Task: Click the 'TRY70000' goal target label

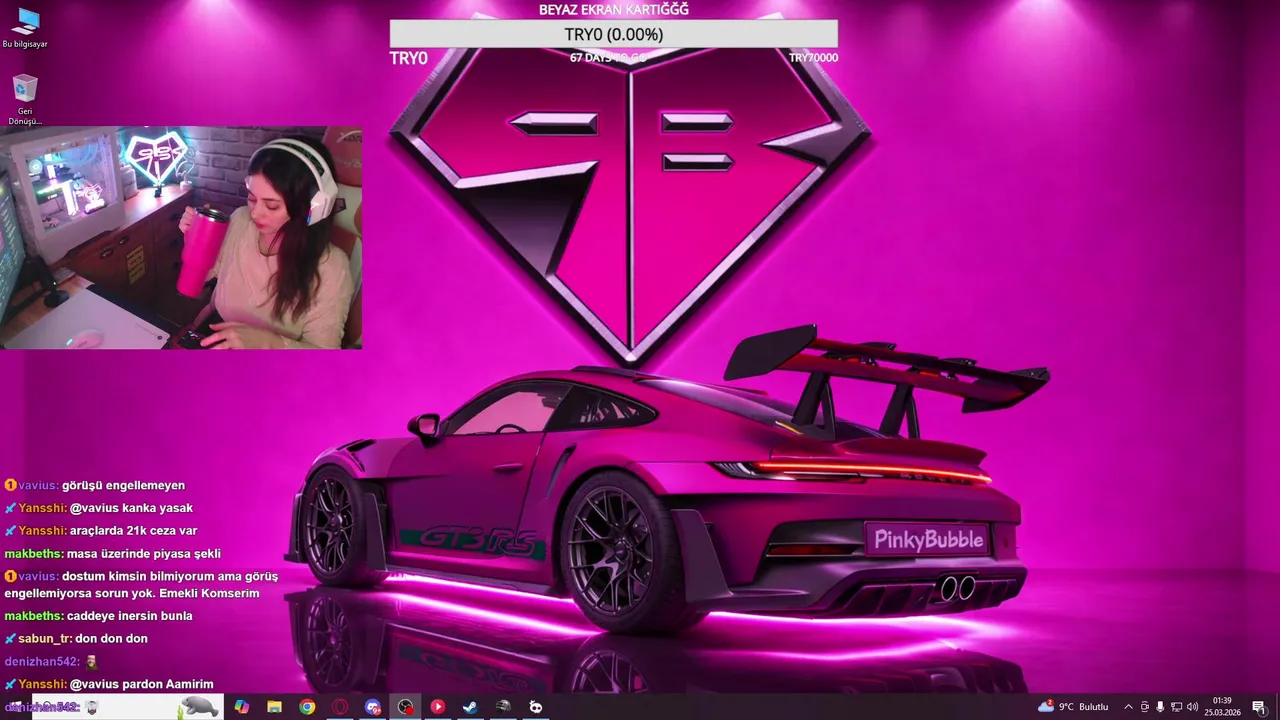Action: coord(813,58)
